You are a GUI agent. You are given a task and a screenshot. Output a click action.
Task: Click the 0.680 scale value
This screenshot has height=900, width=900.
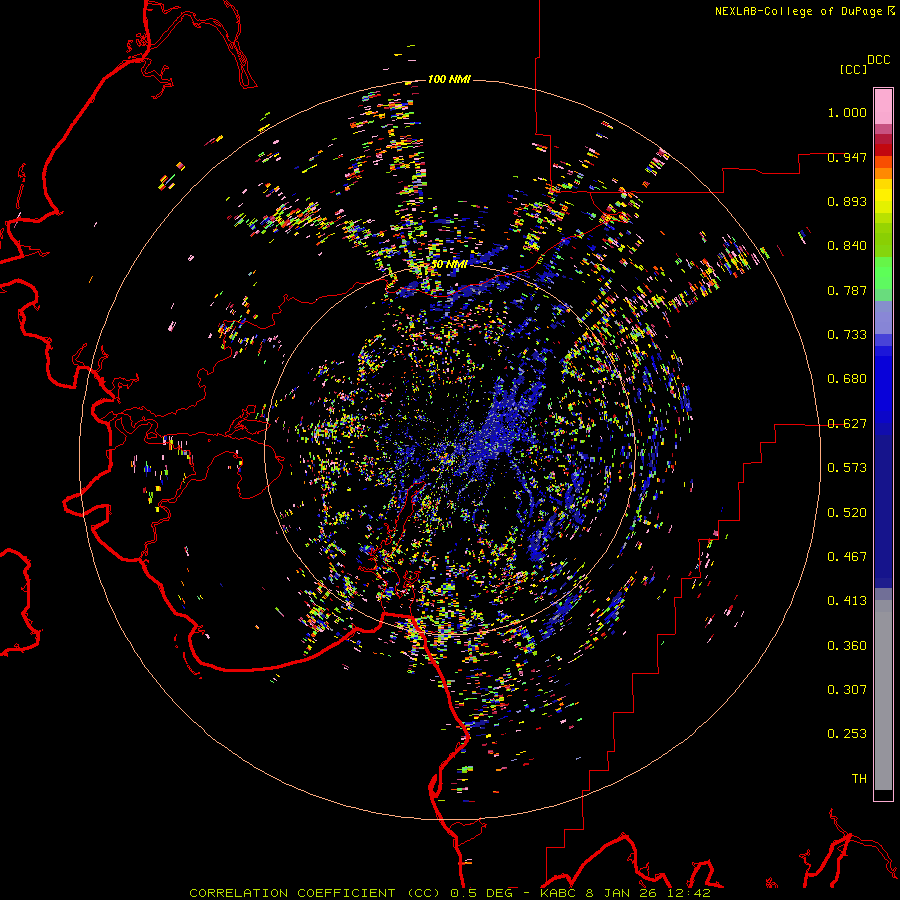coord(847,379)
